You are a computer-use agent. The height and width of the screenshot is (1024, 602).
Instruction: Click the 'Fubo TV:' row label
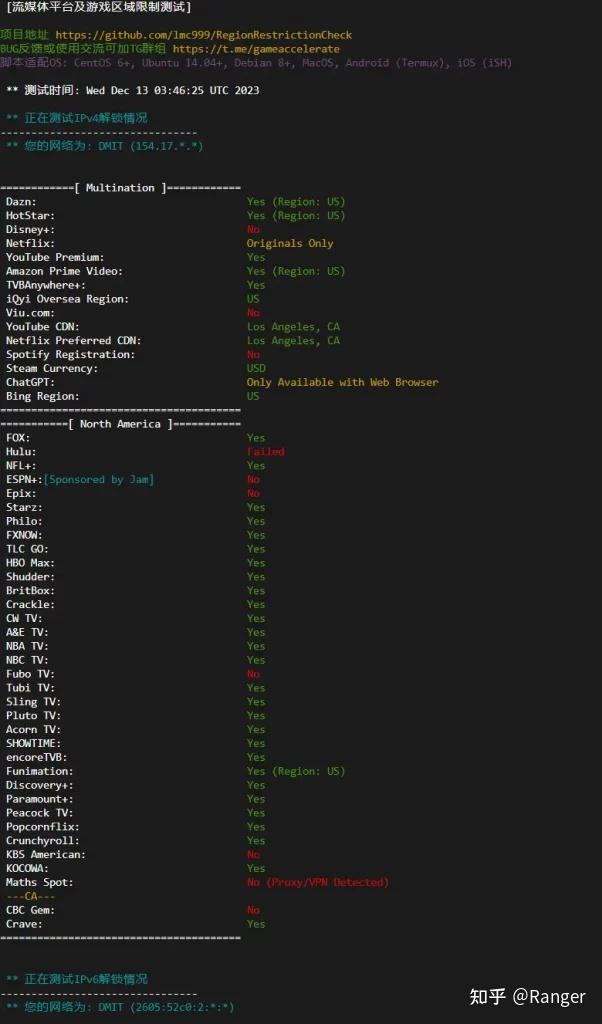(x=31, y=674)
